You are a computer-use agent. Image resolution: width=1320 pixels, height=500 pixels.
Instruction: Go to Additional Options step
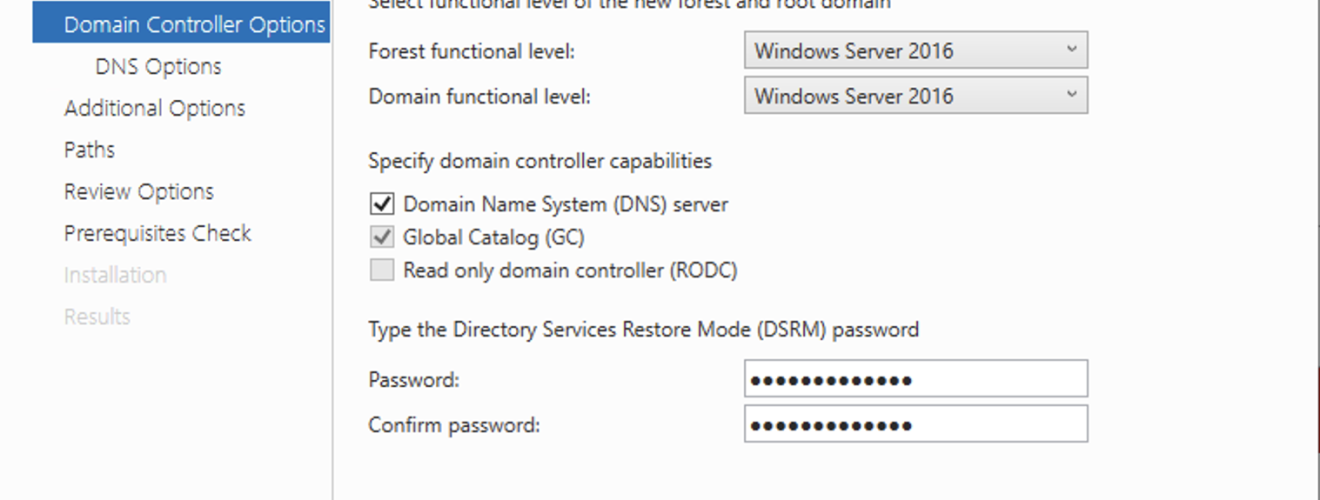point(154,108)
